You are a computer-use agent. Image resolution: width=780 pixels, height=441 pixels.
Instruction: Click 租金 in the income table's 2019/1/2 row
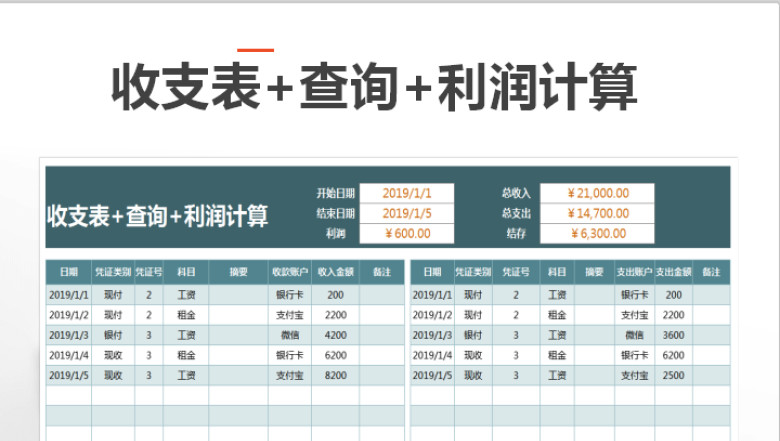186,315
